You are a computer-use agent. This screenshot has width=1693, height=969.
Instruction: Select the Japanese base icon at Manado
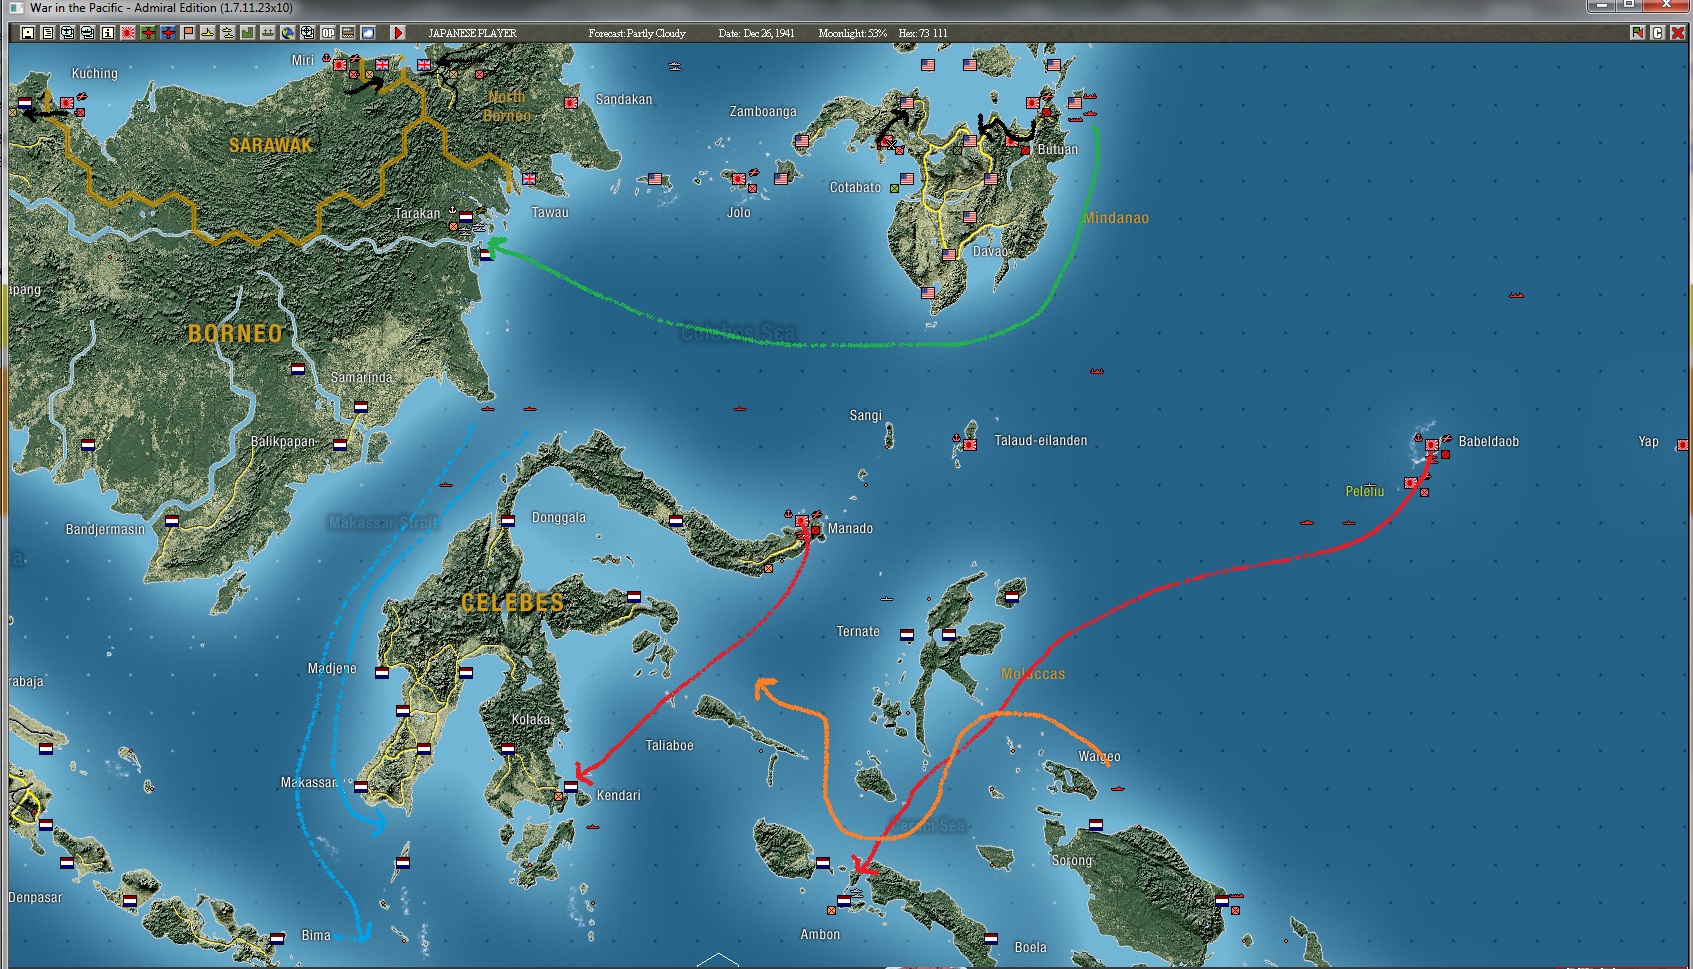pyautogui.click(x=802, y=521)
